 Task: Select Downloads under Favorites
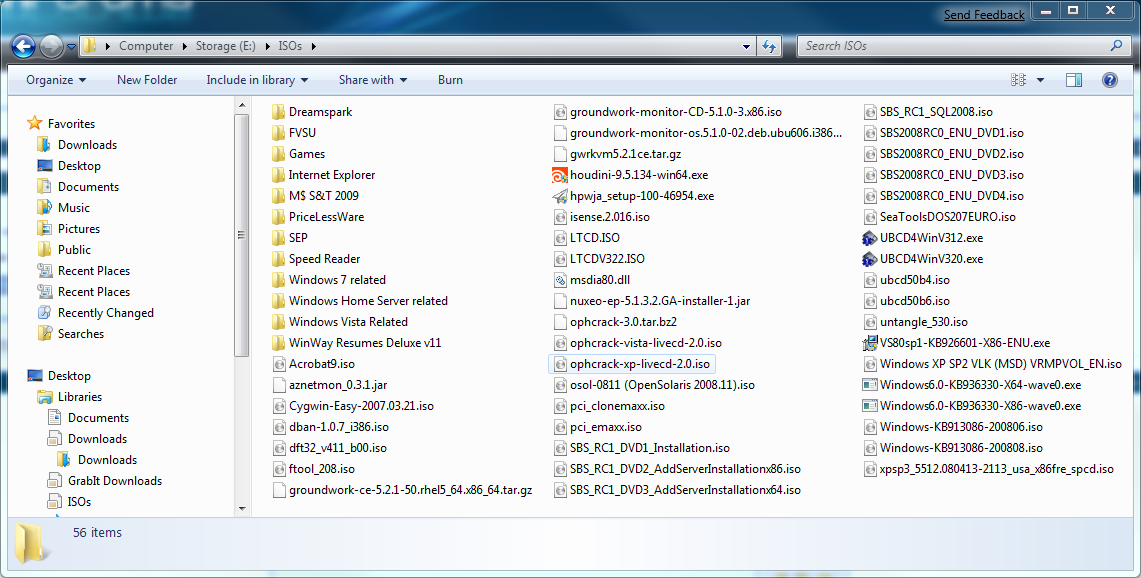(x=87, y=145)
